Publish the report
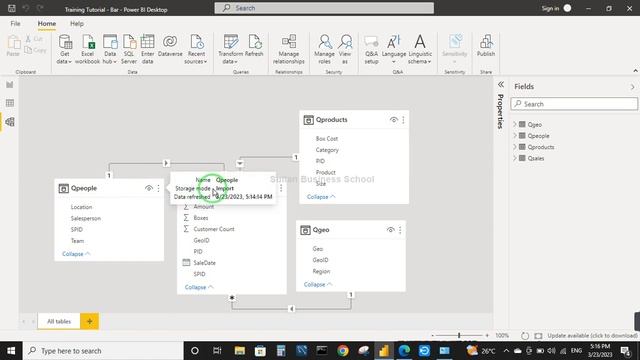 (x=486, y=46)
